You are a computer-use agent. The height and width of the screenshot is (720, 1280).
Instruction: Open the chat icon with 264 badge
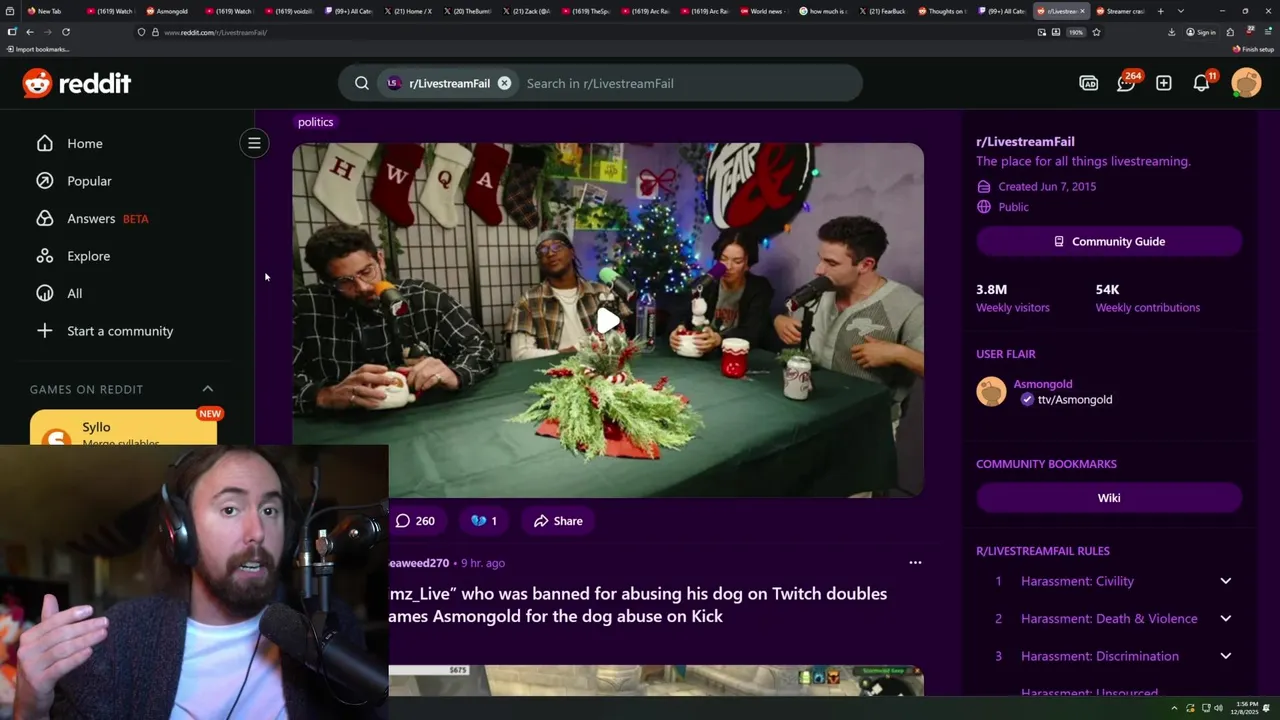pos(1126,83)
